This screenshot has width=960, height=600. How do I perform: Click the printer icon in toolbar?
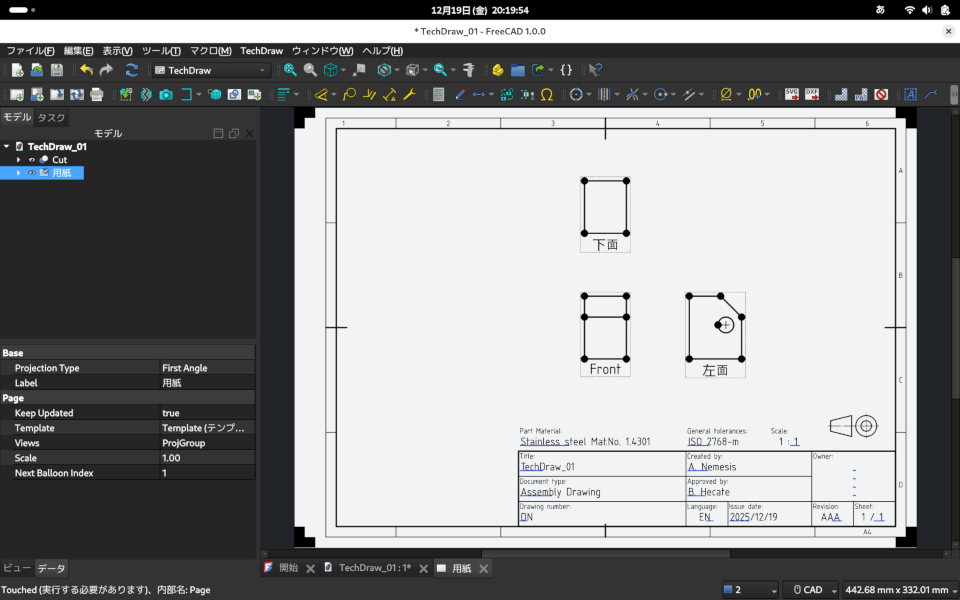coord(97,94)
